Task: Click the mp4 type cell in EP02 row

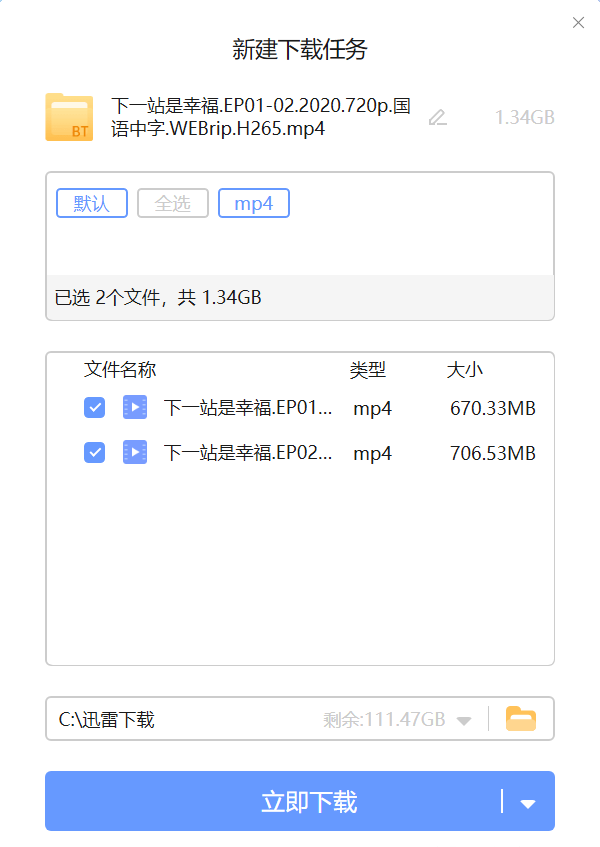Action: 372,454
